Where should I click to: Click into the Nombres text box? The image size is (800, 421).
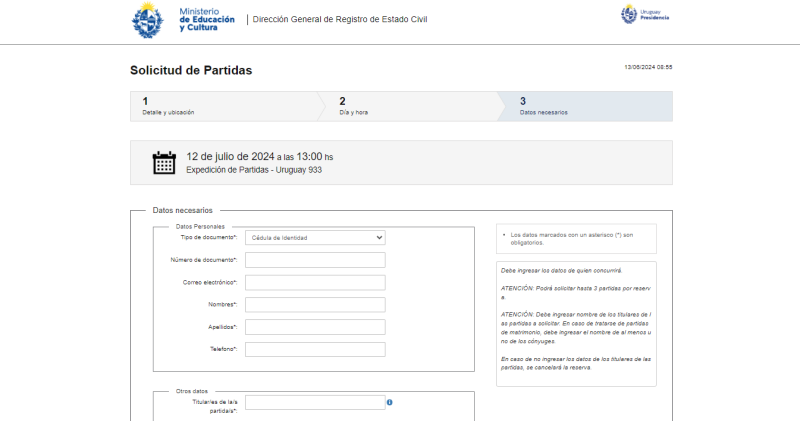point(315,305)
